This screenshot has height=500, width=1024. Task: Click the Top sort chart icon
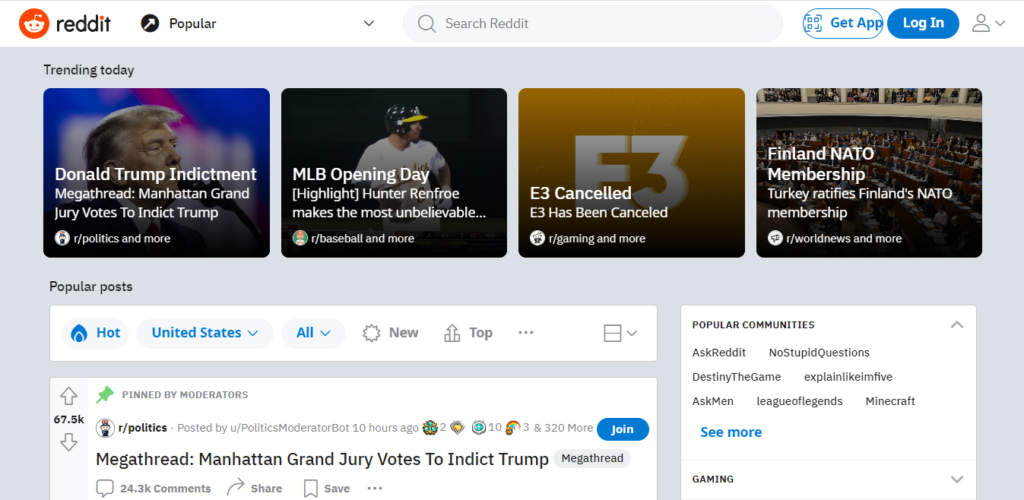452,333
